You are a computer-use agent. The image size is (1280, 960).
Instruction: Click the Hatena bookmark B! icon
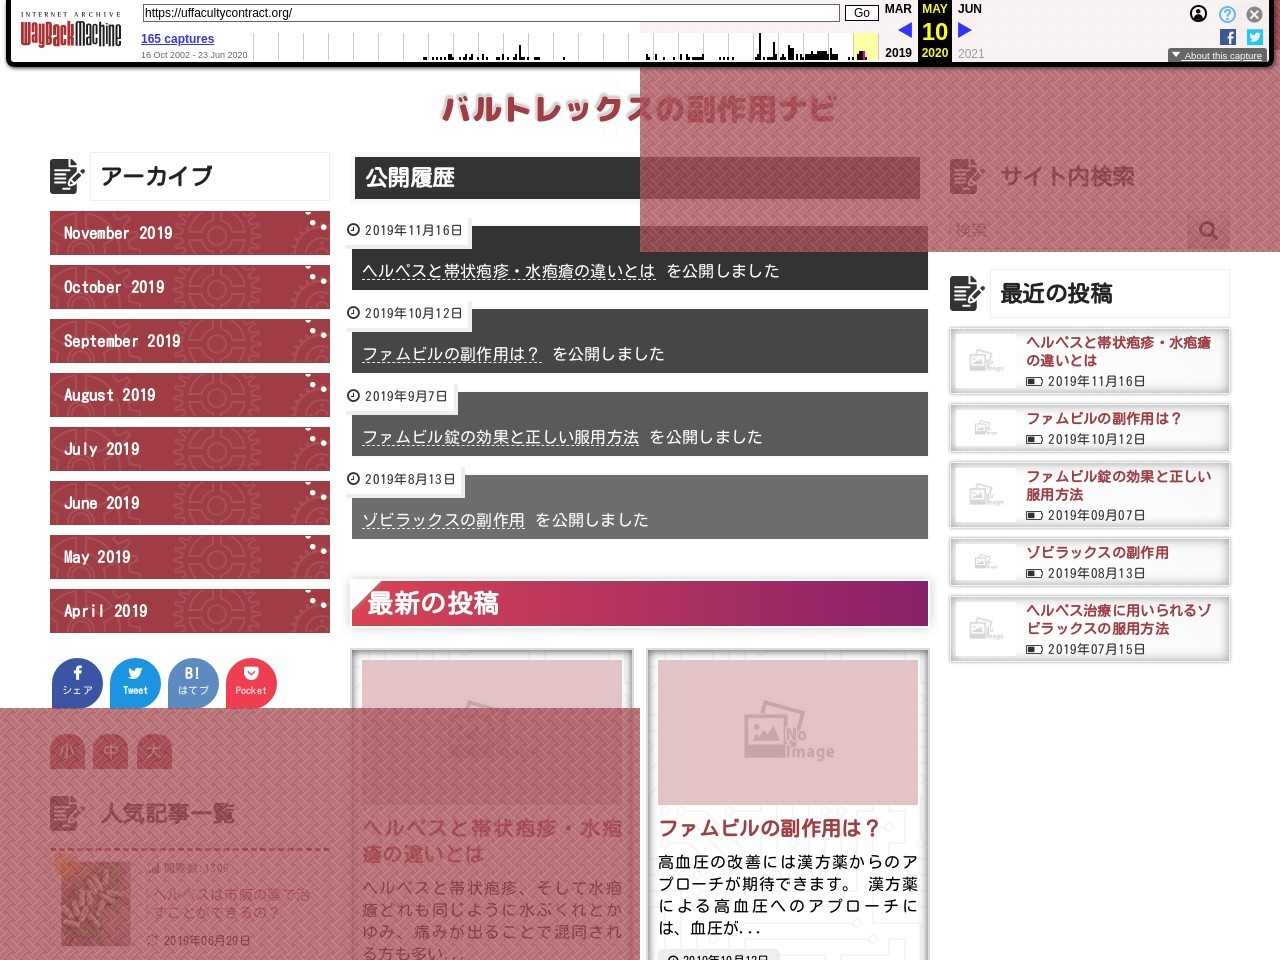point(193,682)
